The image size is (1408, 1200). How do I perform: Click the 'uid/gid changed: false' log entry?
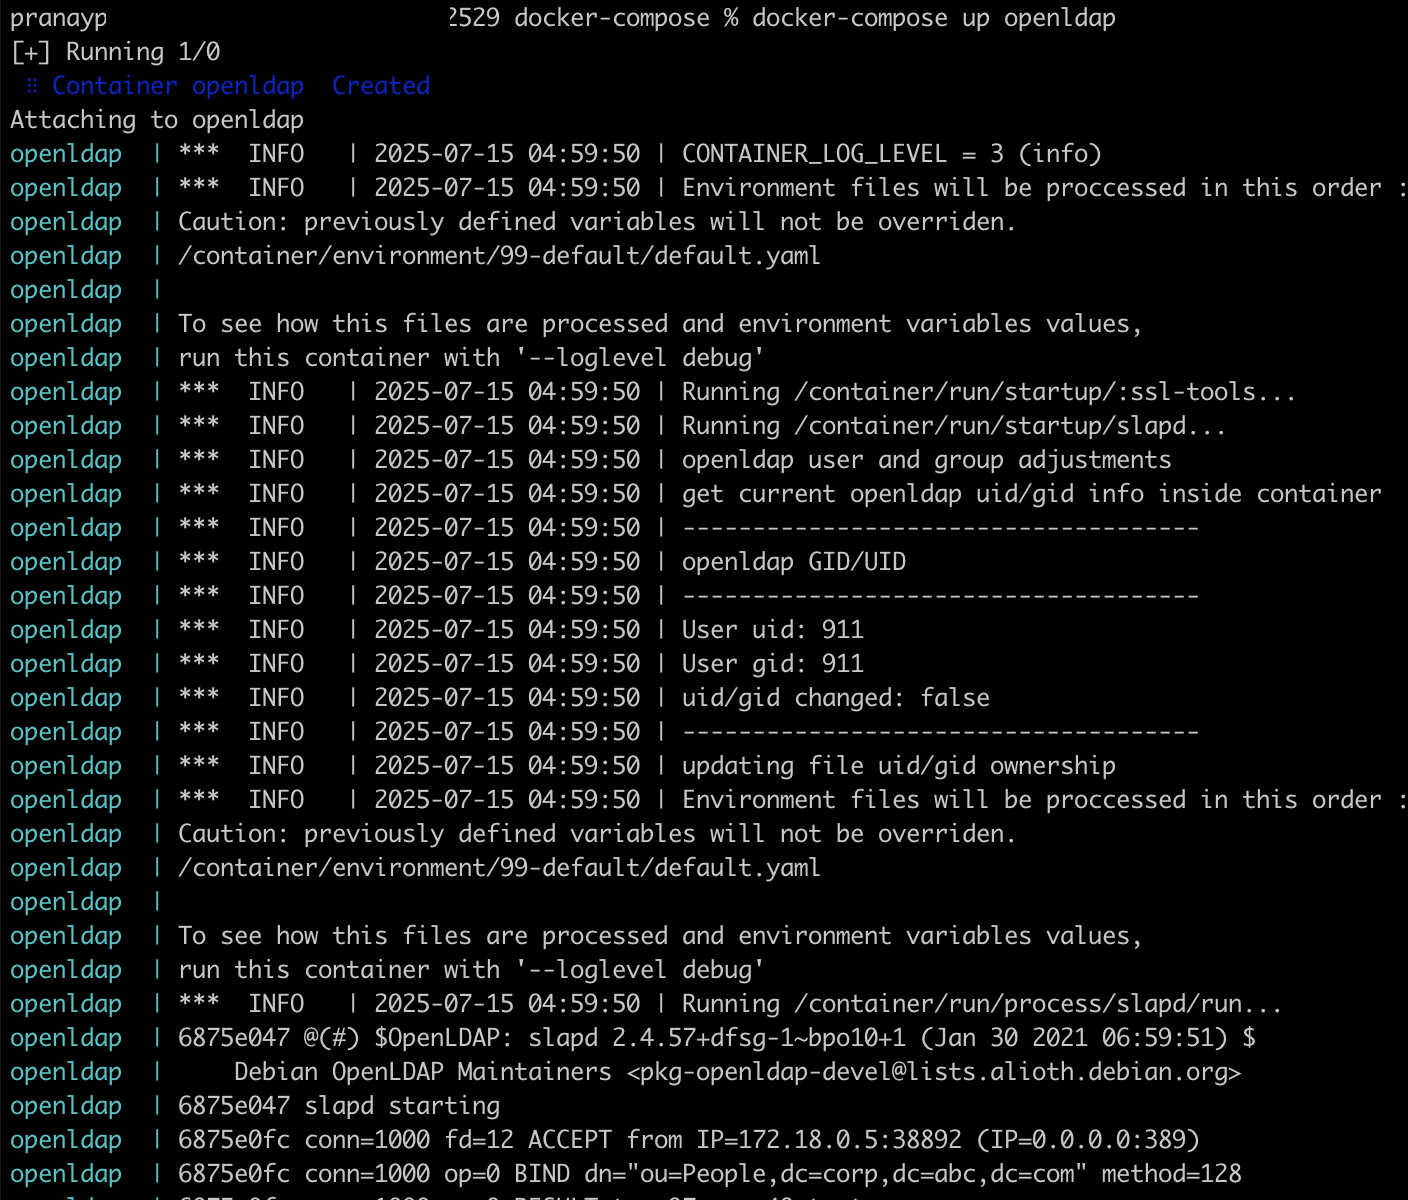click(x=835, y=698)
